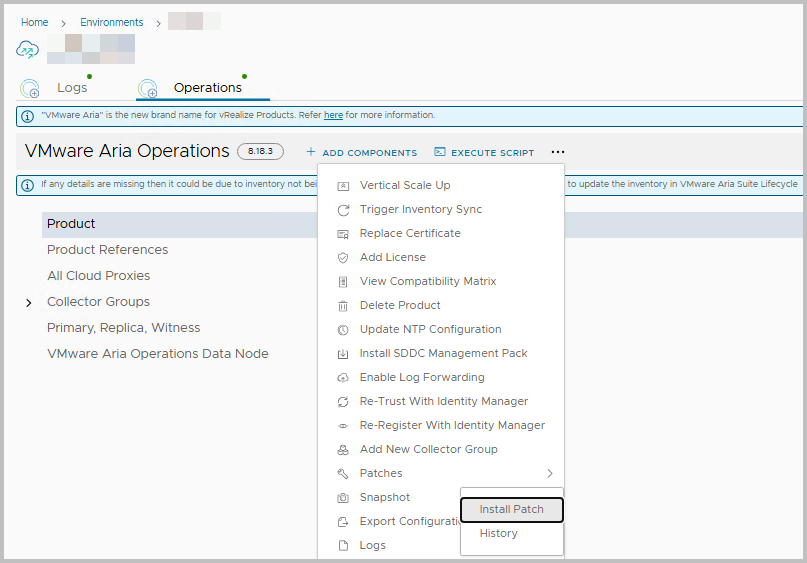Screen dimensions: 807x563
Task: Click the 8.18.3 version badge
Action: tap(260, 152)
